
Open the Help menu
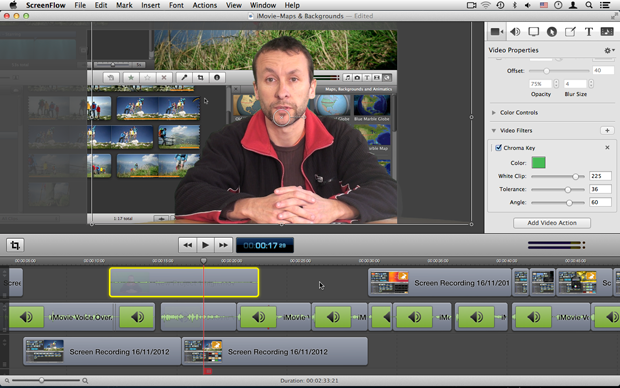coord(292,5)
